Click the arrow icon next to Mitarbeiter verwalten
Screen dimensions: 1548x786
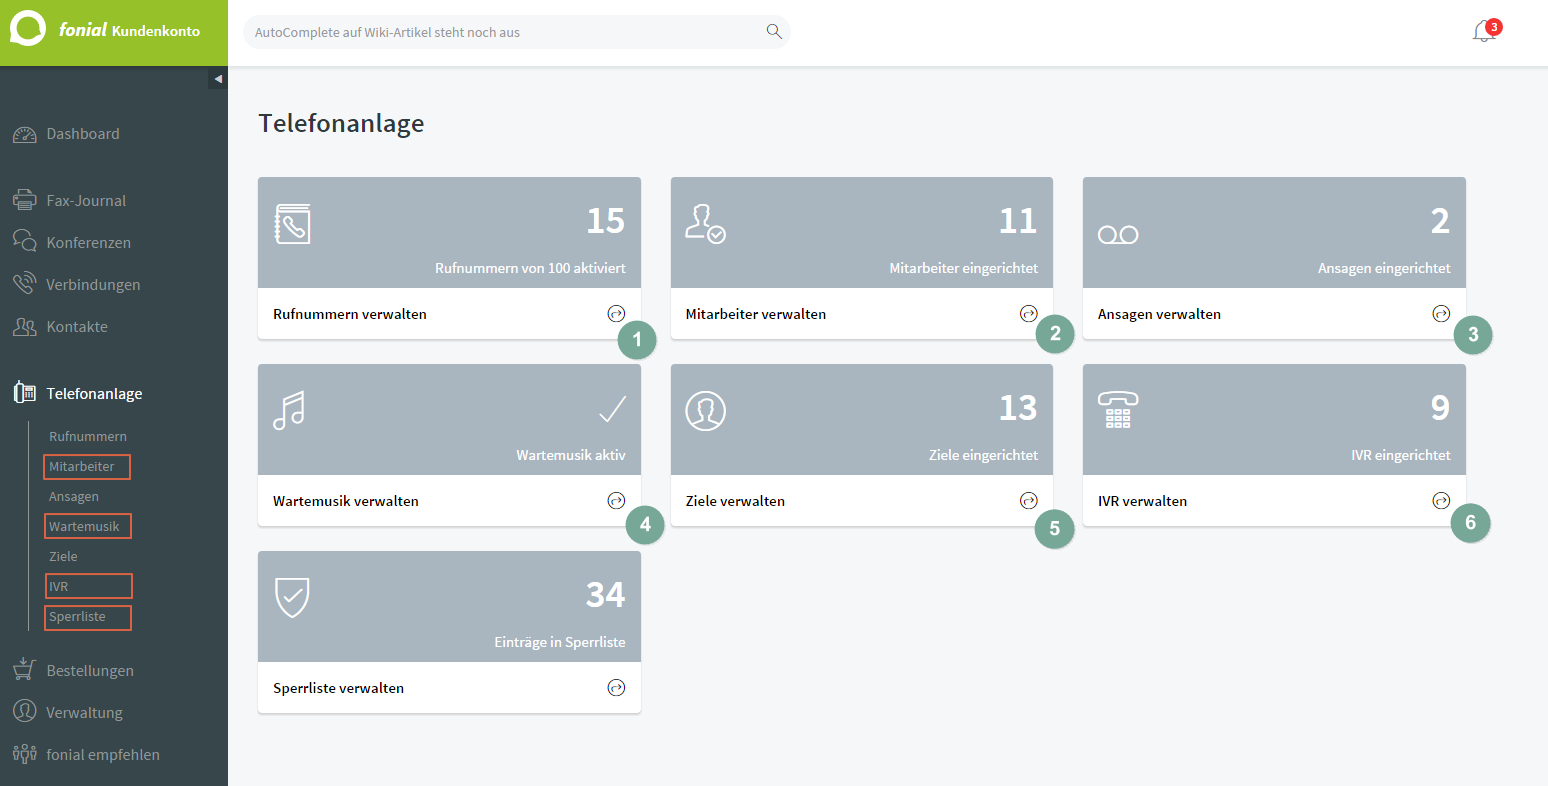(x=1028, y=314)
